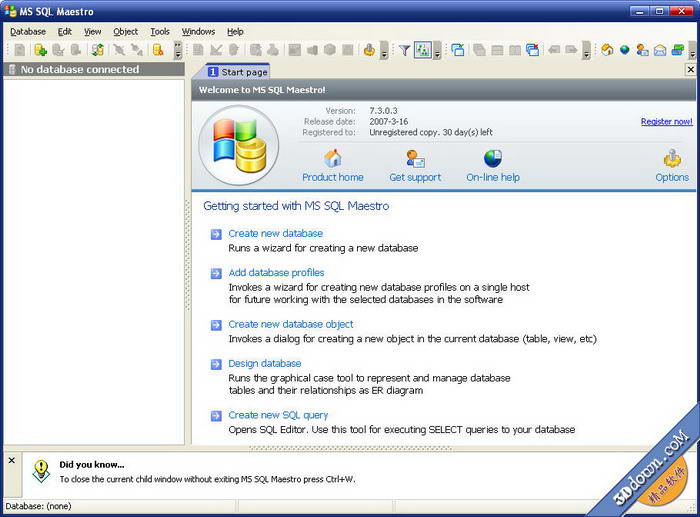Click Create new SQL query link
The width and height of the screenshot is (700, 517).
[x=278, y=416]
